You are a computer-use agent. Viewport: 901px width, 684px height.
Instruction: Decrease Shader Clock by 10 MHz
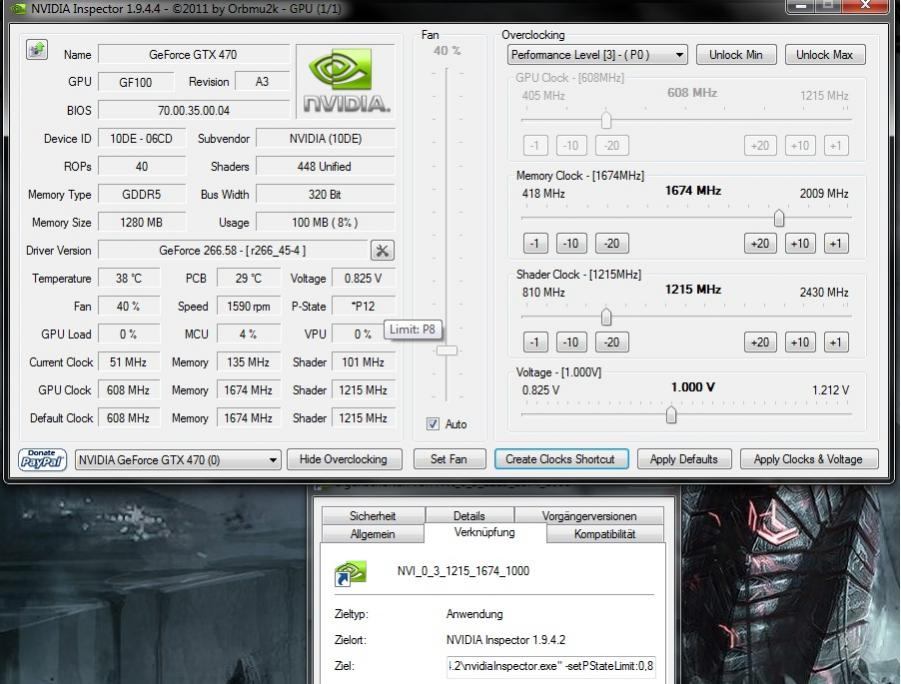tap(571, 342)
